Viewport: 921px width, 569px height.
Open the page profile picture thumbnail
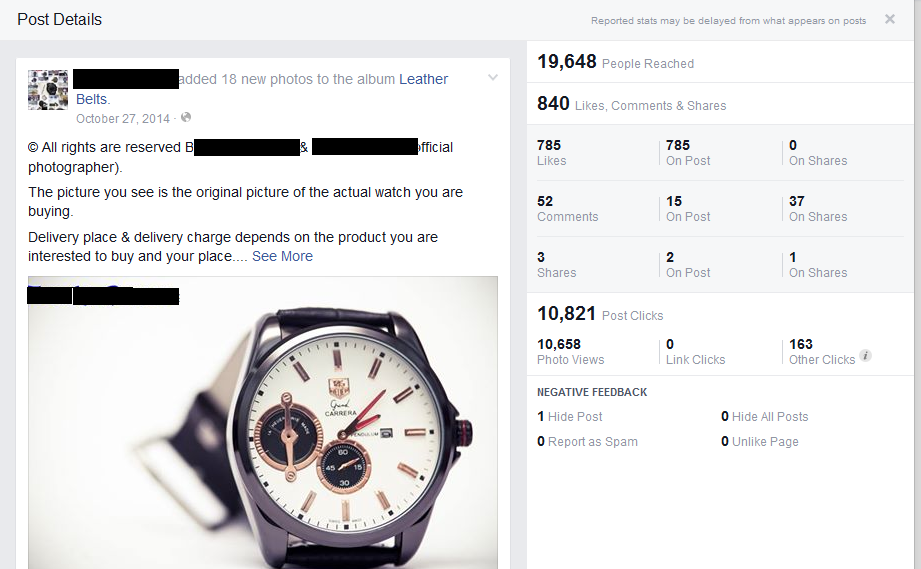coord(48,90)
